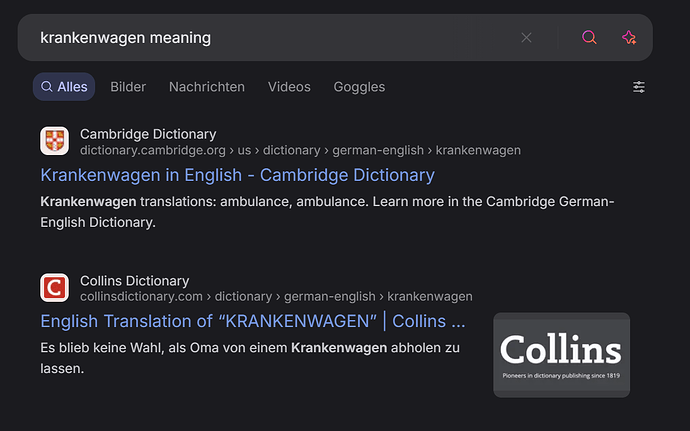The height and width of the screenshot is (431, 690).
Task: Open the "English Translation of KRANKENWAGEN" Collins link
Action: (252, 322)
